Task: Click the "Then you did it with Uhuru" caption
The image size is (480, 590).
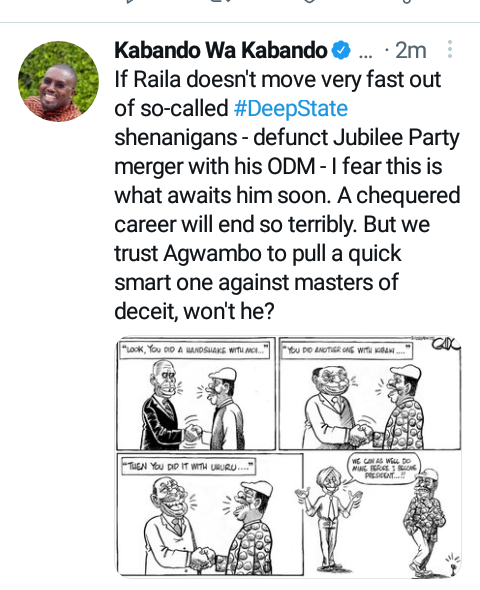Action: click(187, 467)
